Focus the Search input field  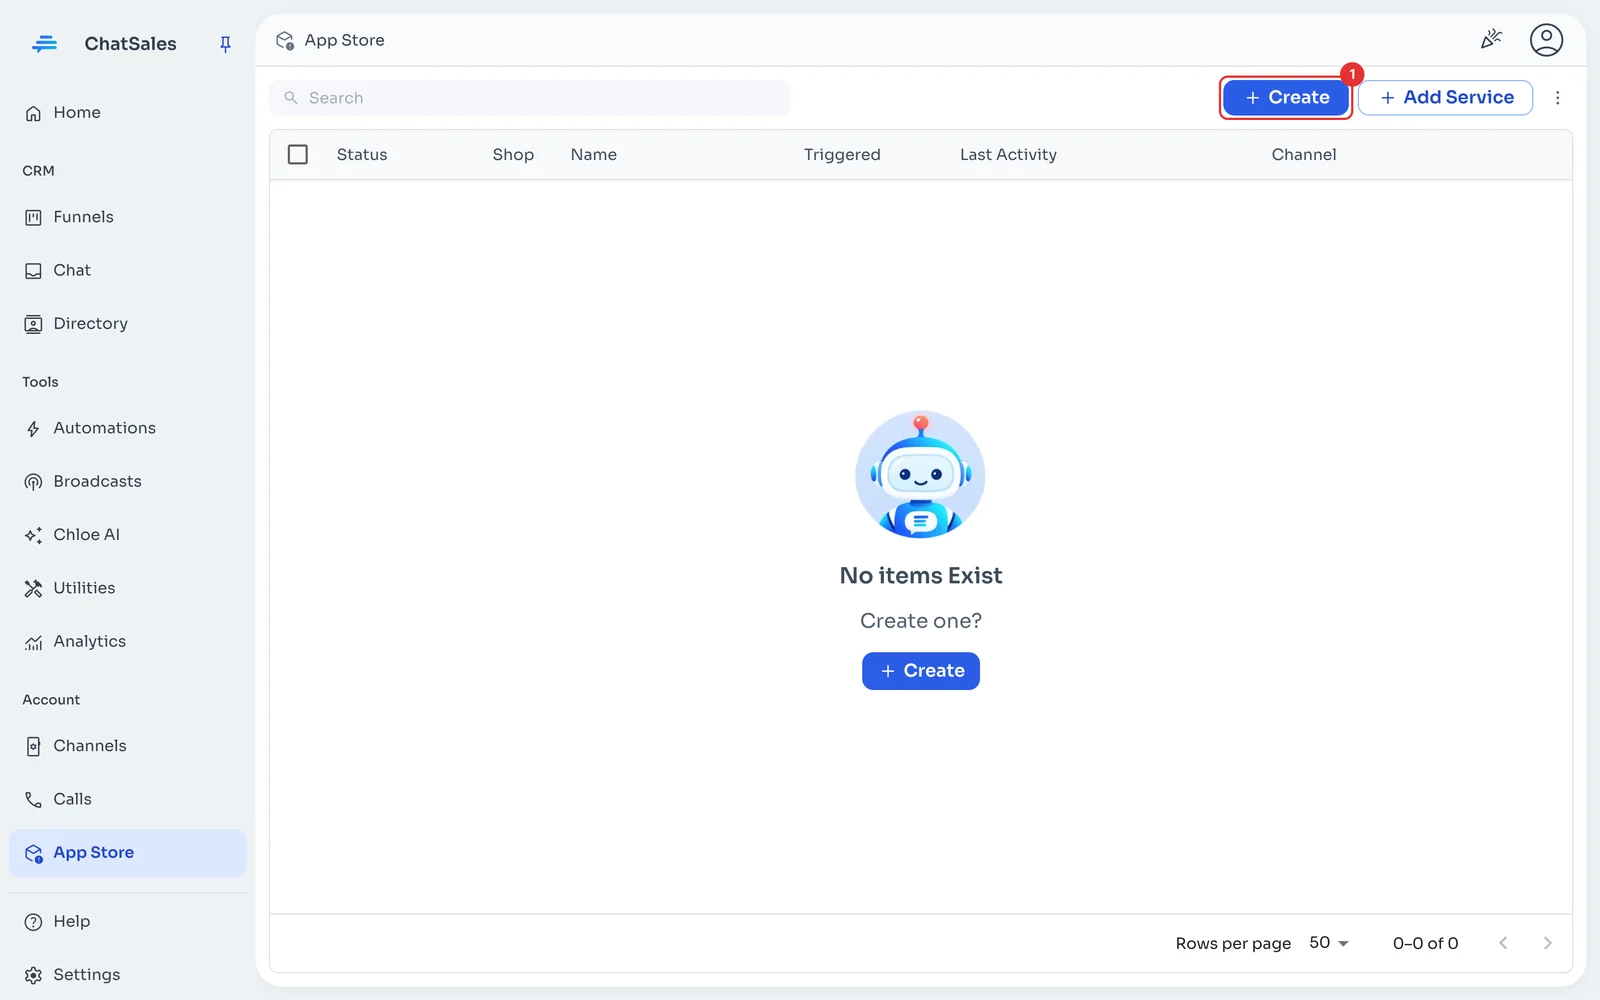530,98
